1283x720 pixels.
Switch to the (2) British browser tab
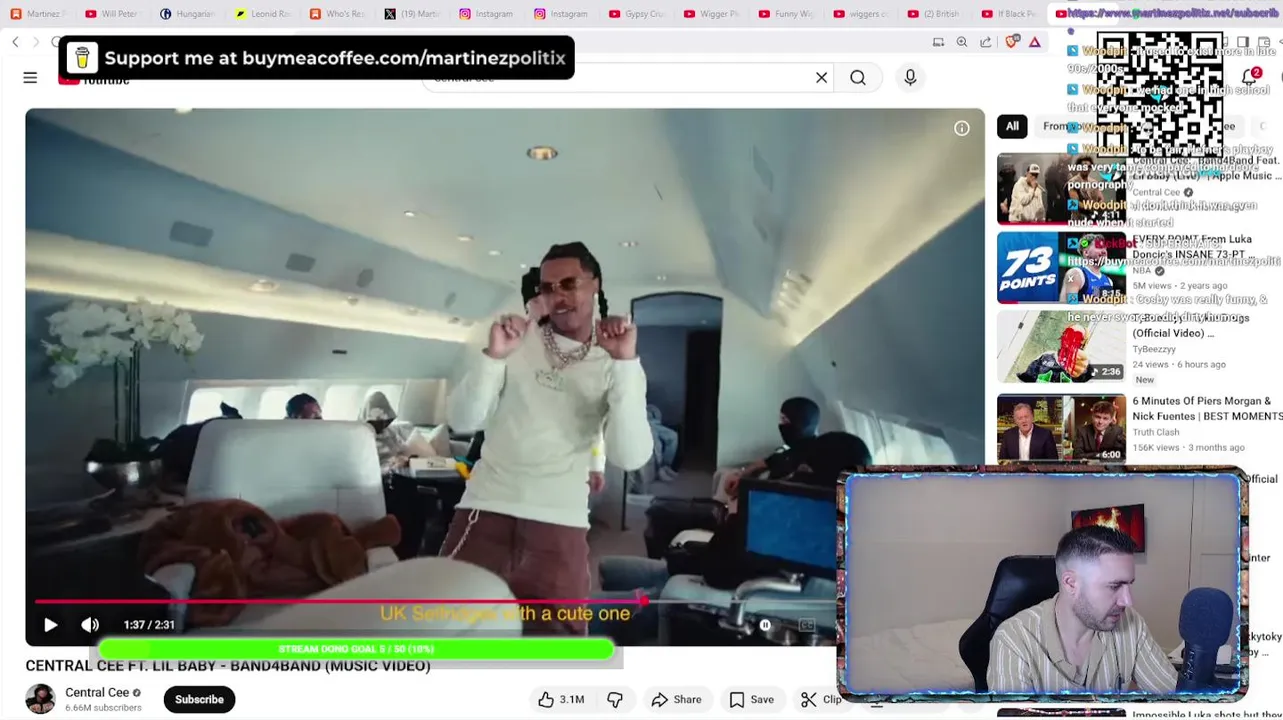(x=935, y=14)
